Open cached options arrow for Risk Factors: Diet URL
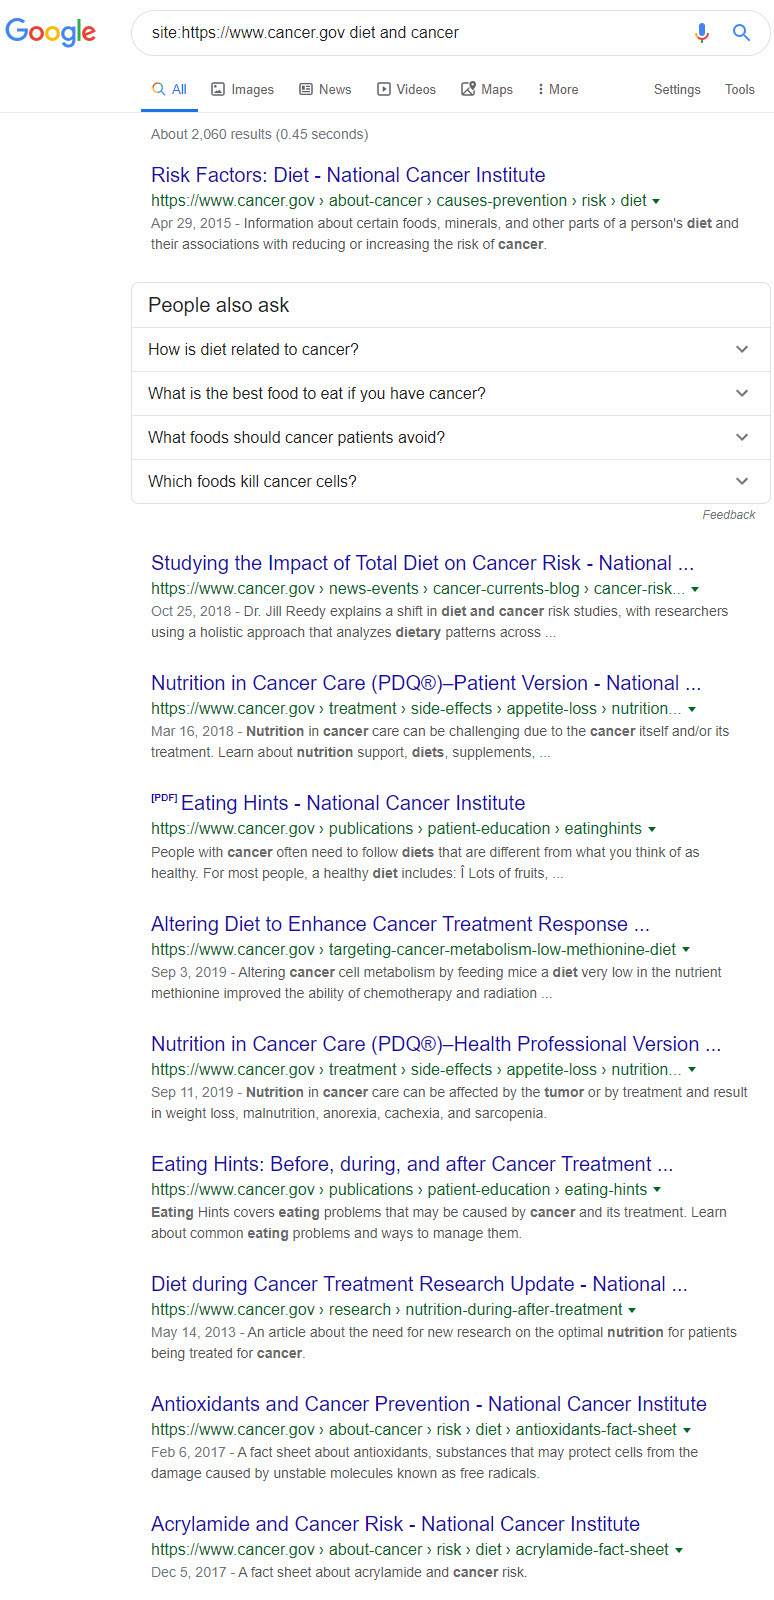This screenshot has width=774, height=1600. pyautogui.click(x=656, y=201)
